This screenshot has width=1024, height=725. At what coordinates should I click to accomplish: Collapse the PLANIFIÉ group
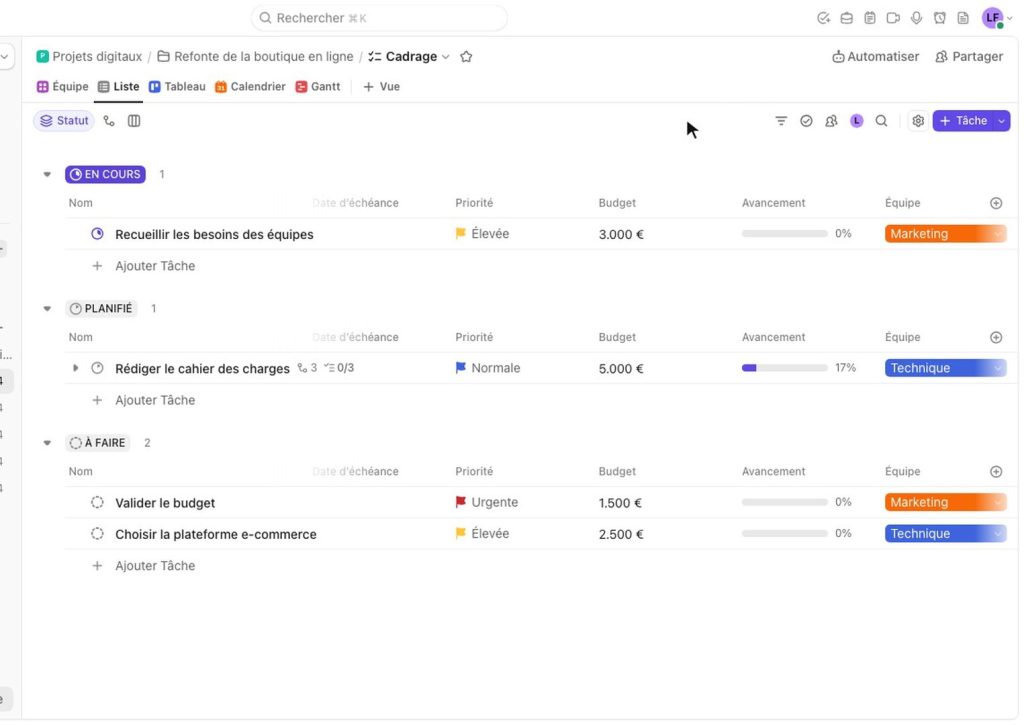(x=47, y=308)
